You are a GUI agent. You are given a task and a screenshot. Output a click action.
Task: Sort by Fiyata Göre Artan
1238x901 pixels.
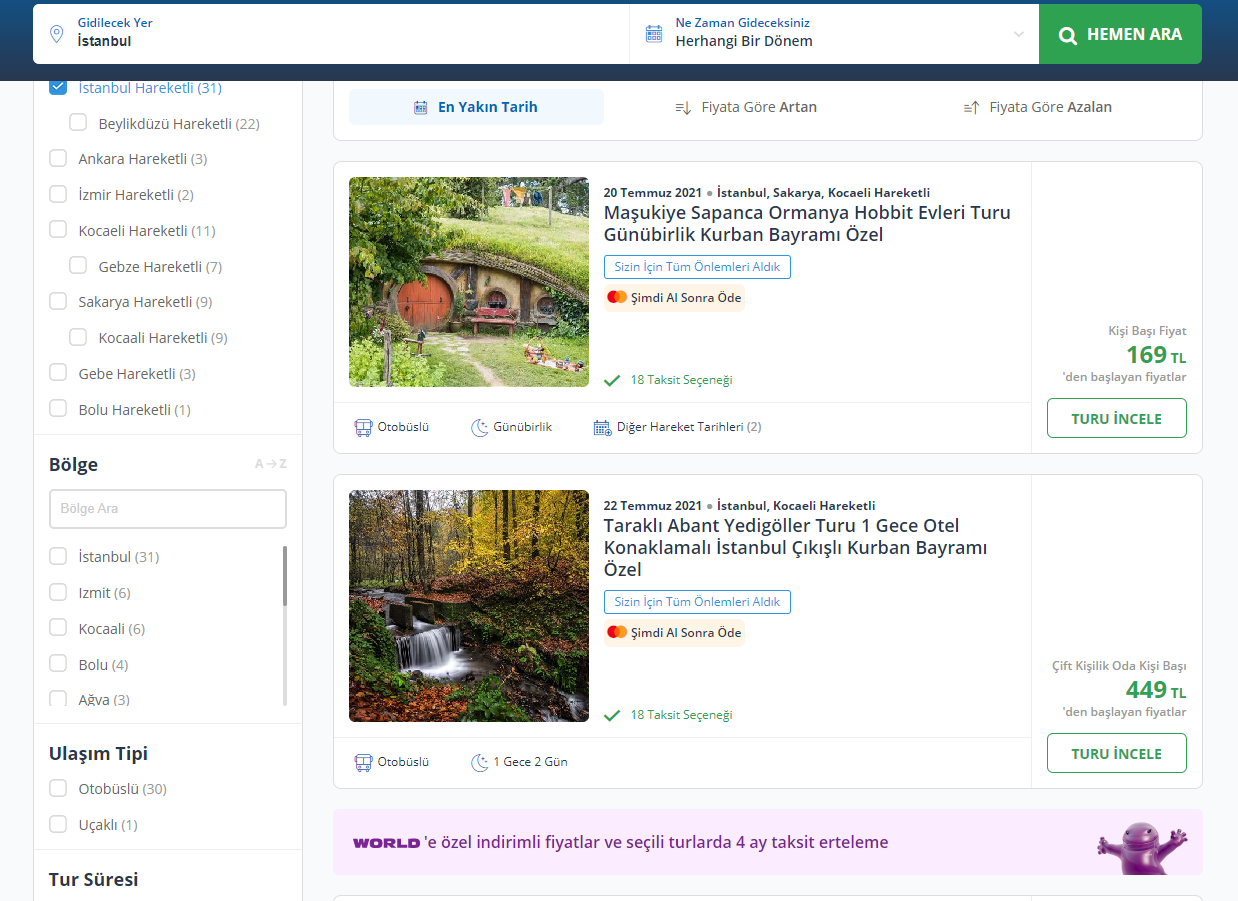[x=746, y=107]
